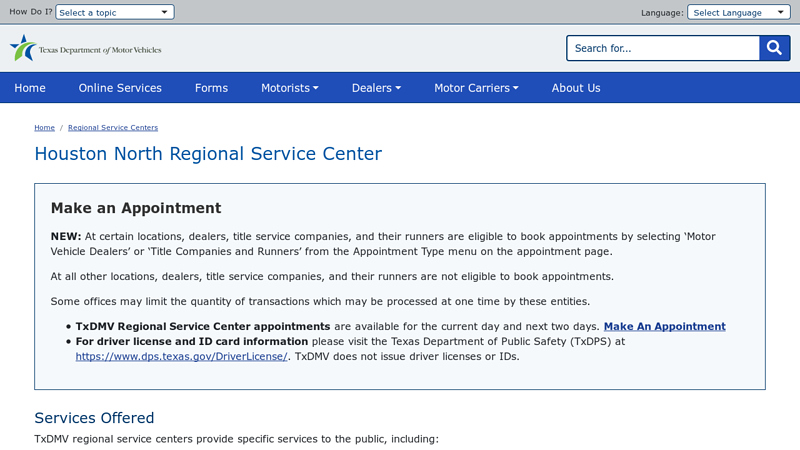Image resolution: width=800 pixels, height=450 pixels.
Task: Expand the Motorists menu
Action: (290, 88)
